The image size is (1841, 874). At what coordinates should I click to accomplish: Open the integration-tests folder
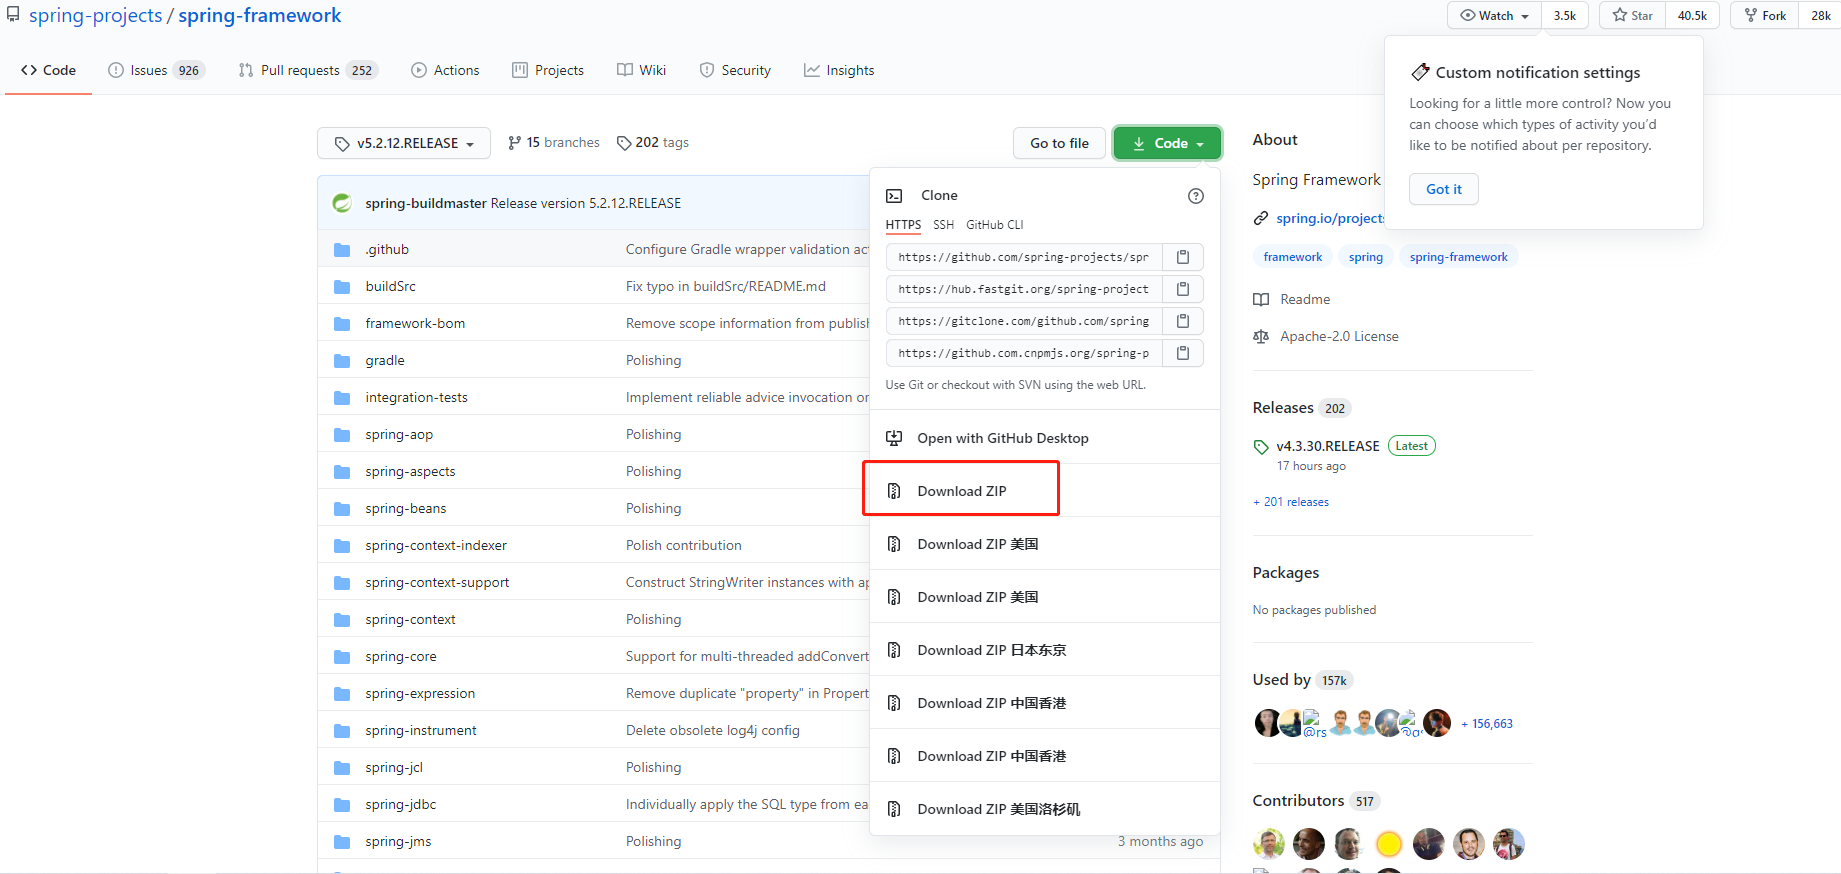[x=416, y=398]
